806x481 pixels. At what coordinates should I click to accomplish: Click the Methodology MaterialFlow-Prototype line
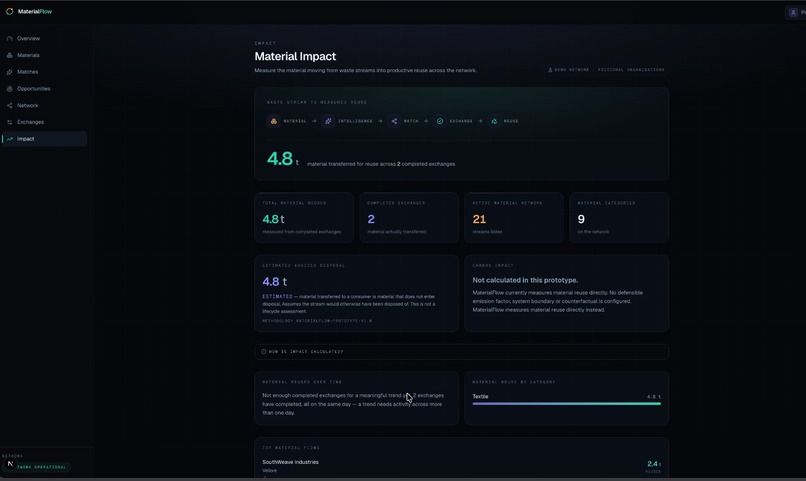[x=317, y=321]
